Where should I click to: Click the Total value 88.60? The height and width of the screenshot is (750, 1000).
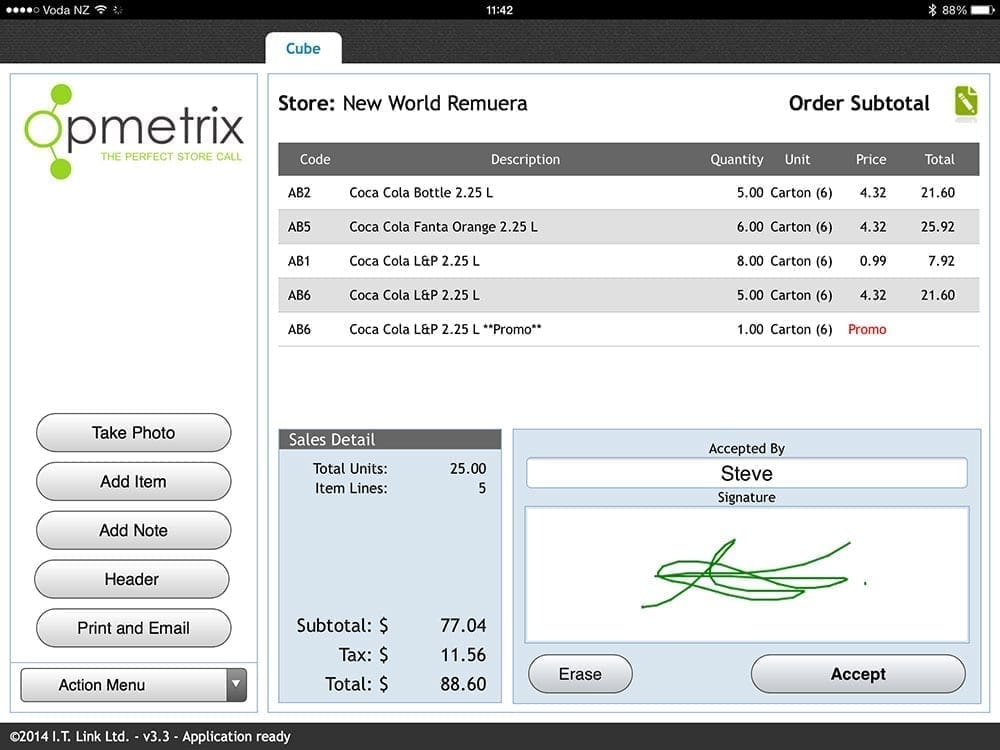pos(463,684)
